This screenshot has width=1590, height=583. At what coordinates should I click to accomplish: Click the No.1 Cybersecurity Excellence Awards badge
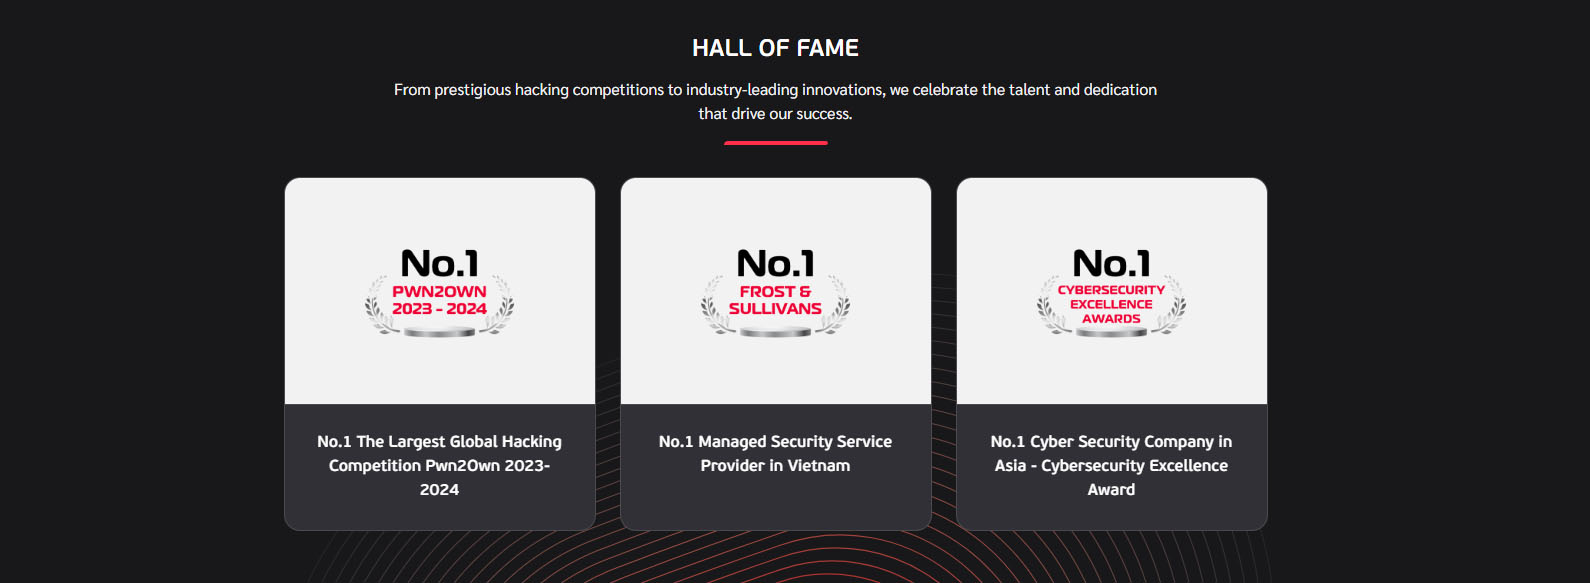pos(1112,292)
